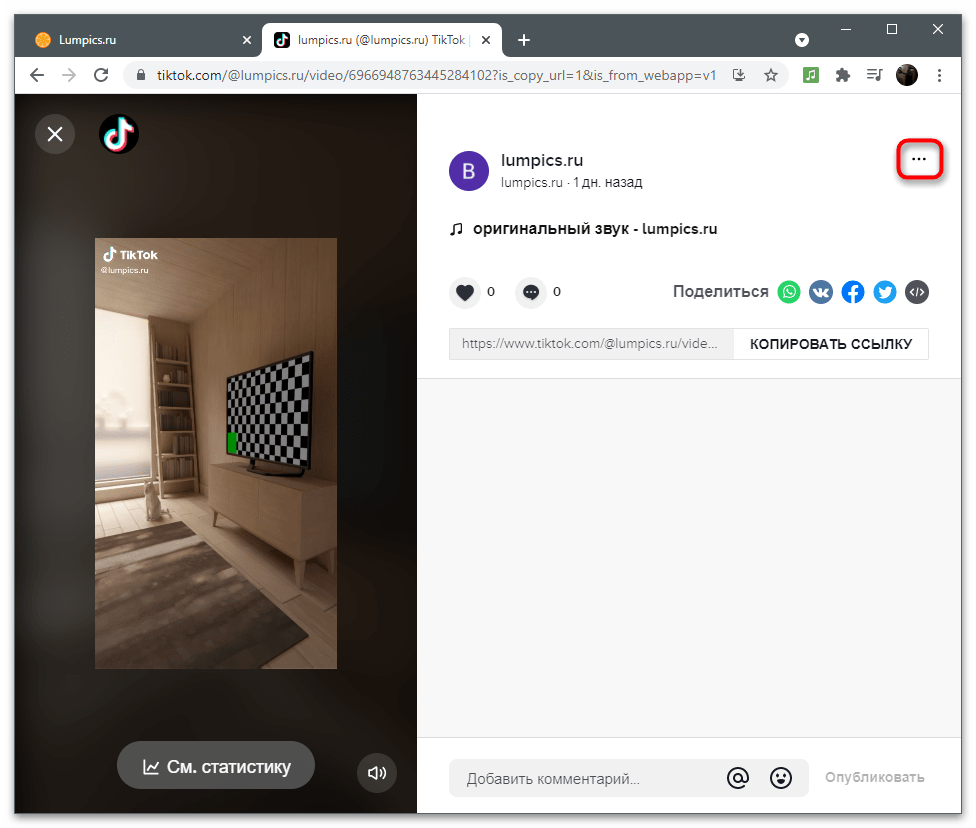
Task: Close the TikTok video viewer
Action: (x=55, y=134)
